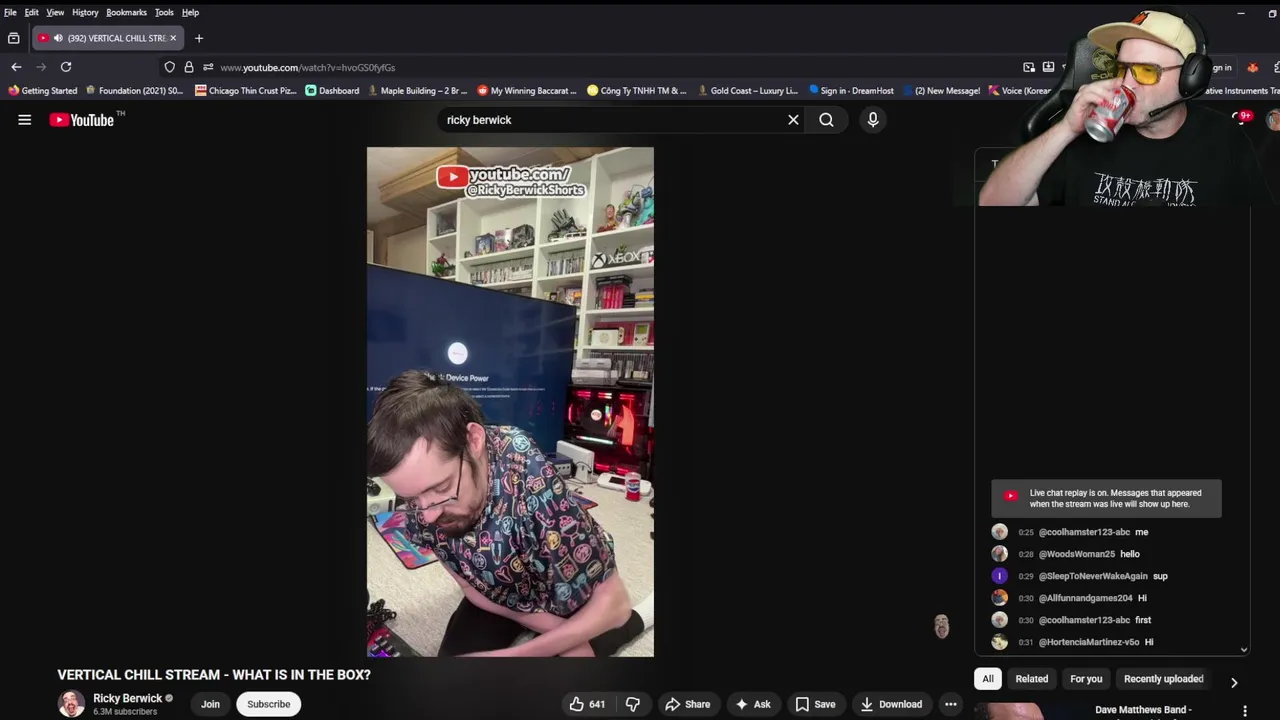The width and height of the screenshot is (1280, 720).
Task: Select the YouTube URL in the address bar
Action: [x=307, y=67]
